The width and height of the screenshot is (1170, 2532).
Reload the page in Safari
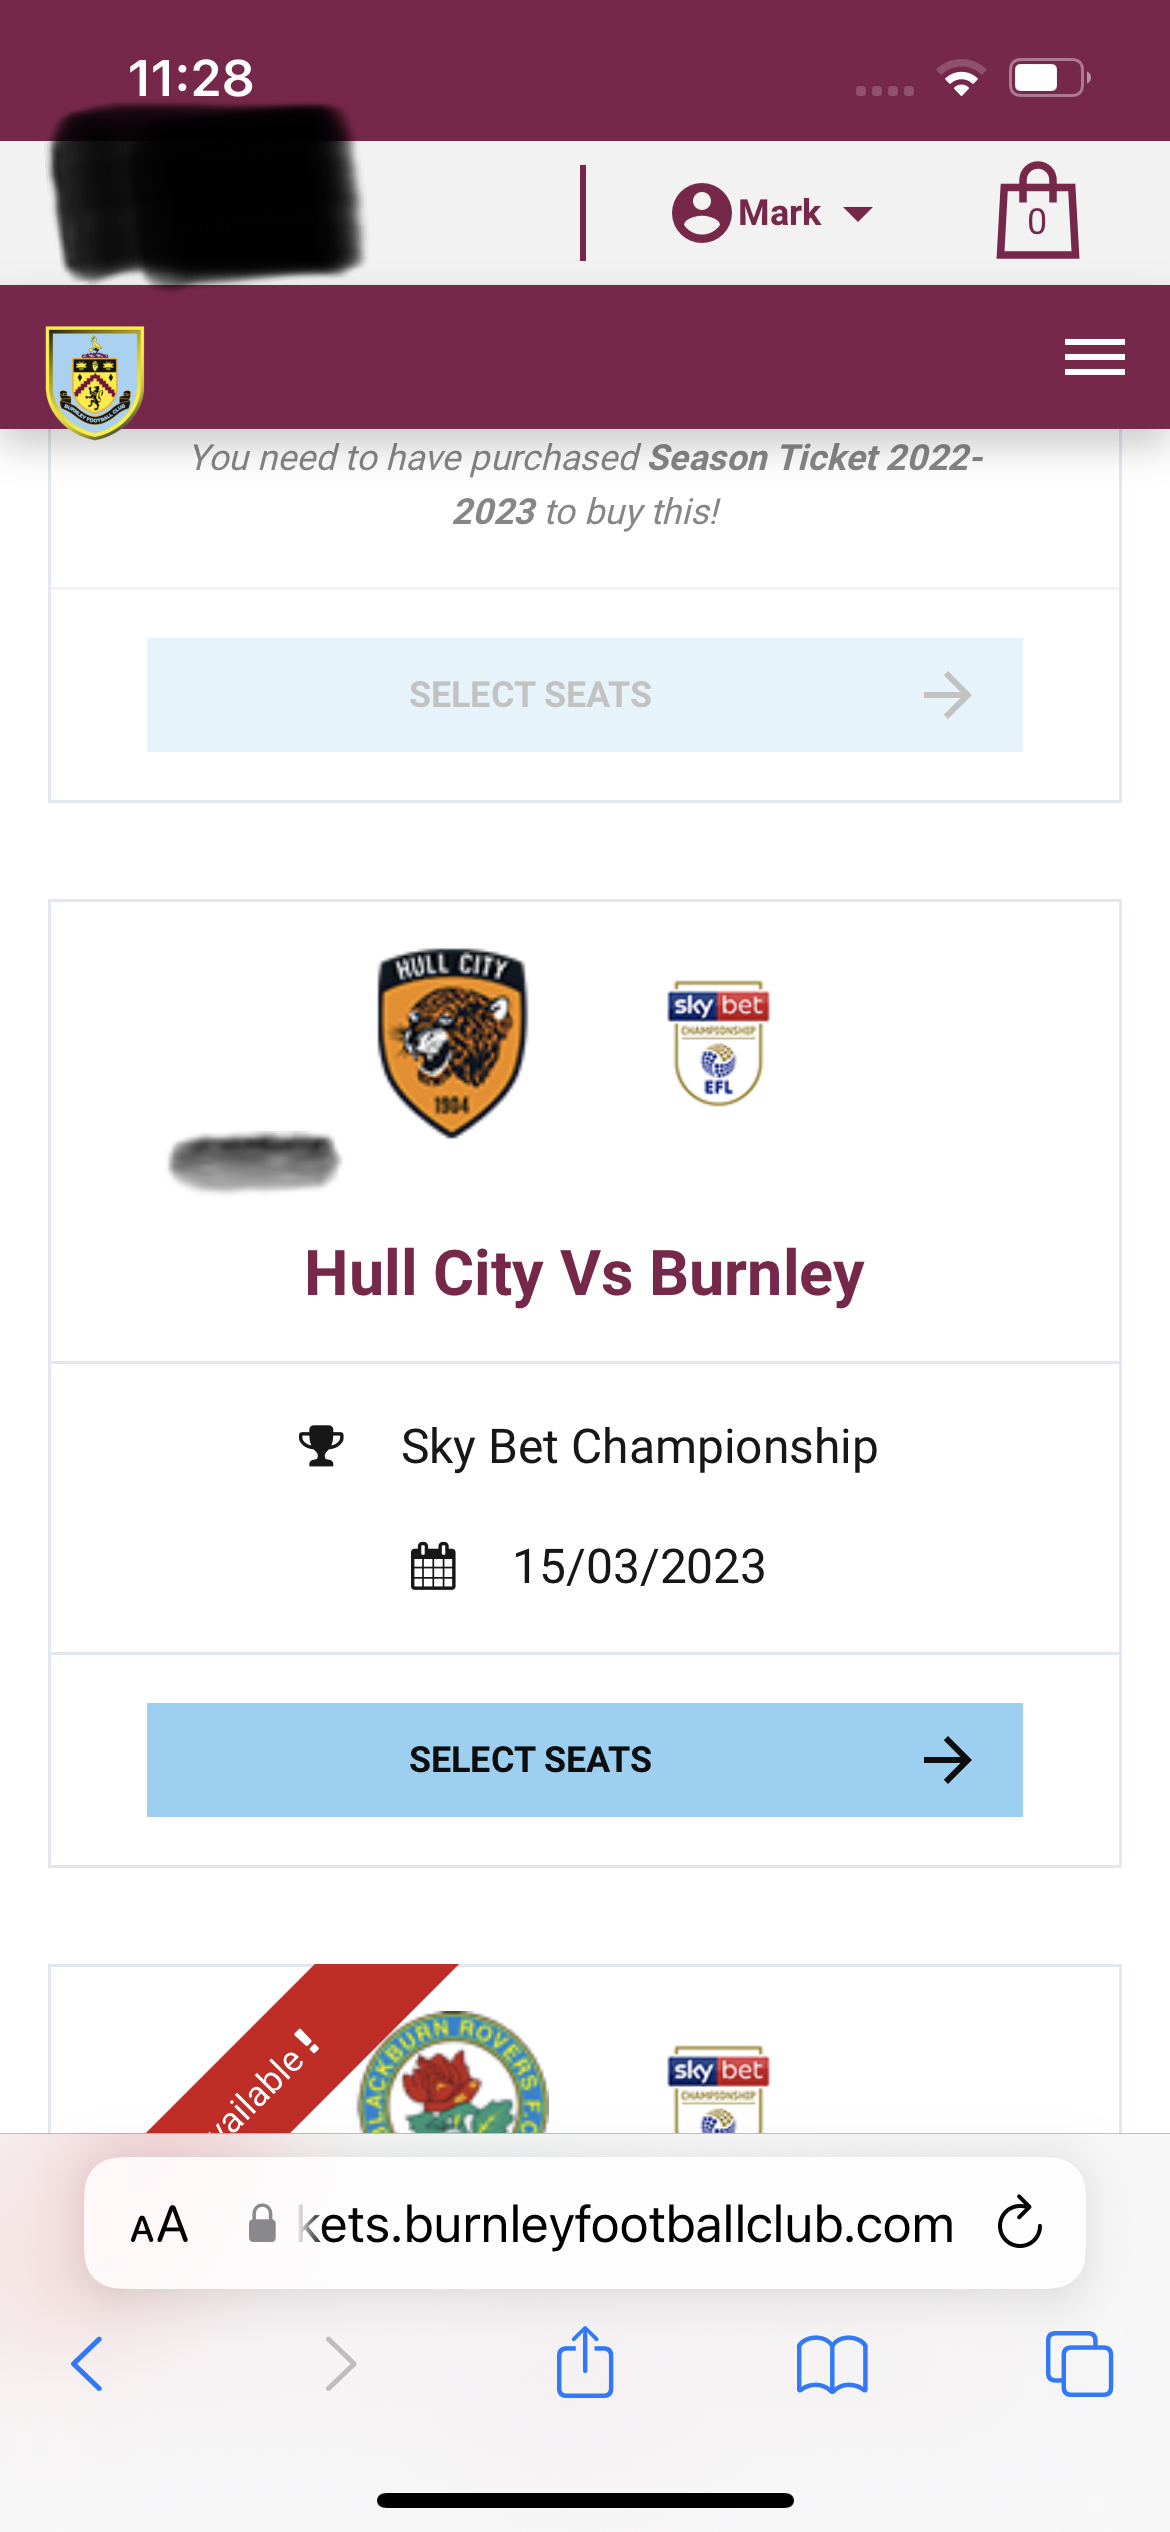point(1020,2223)
